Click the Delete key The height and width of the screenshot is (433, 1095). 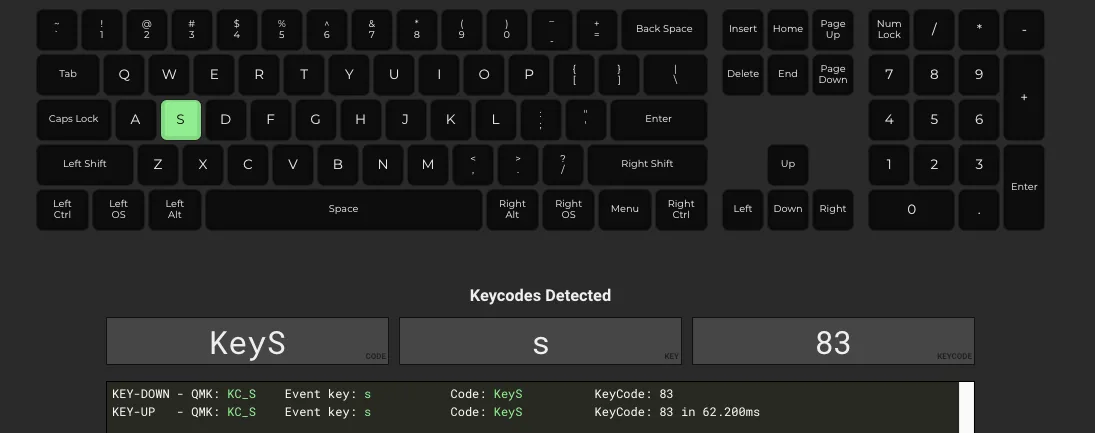(743, 74)
